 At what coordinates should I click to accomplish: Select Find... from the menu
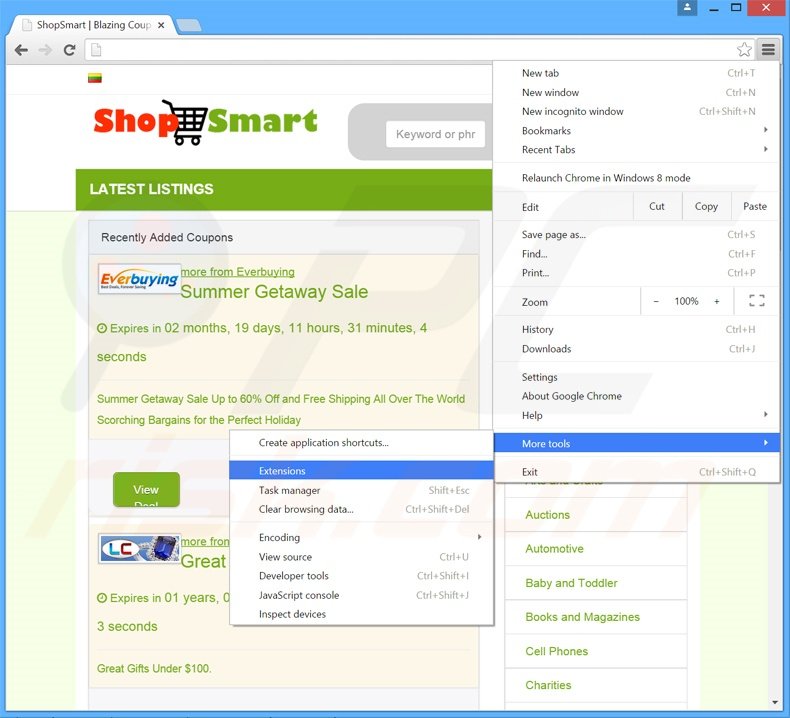[636, 254]
